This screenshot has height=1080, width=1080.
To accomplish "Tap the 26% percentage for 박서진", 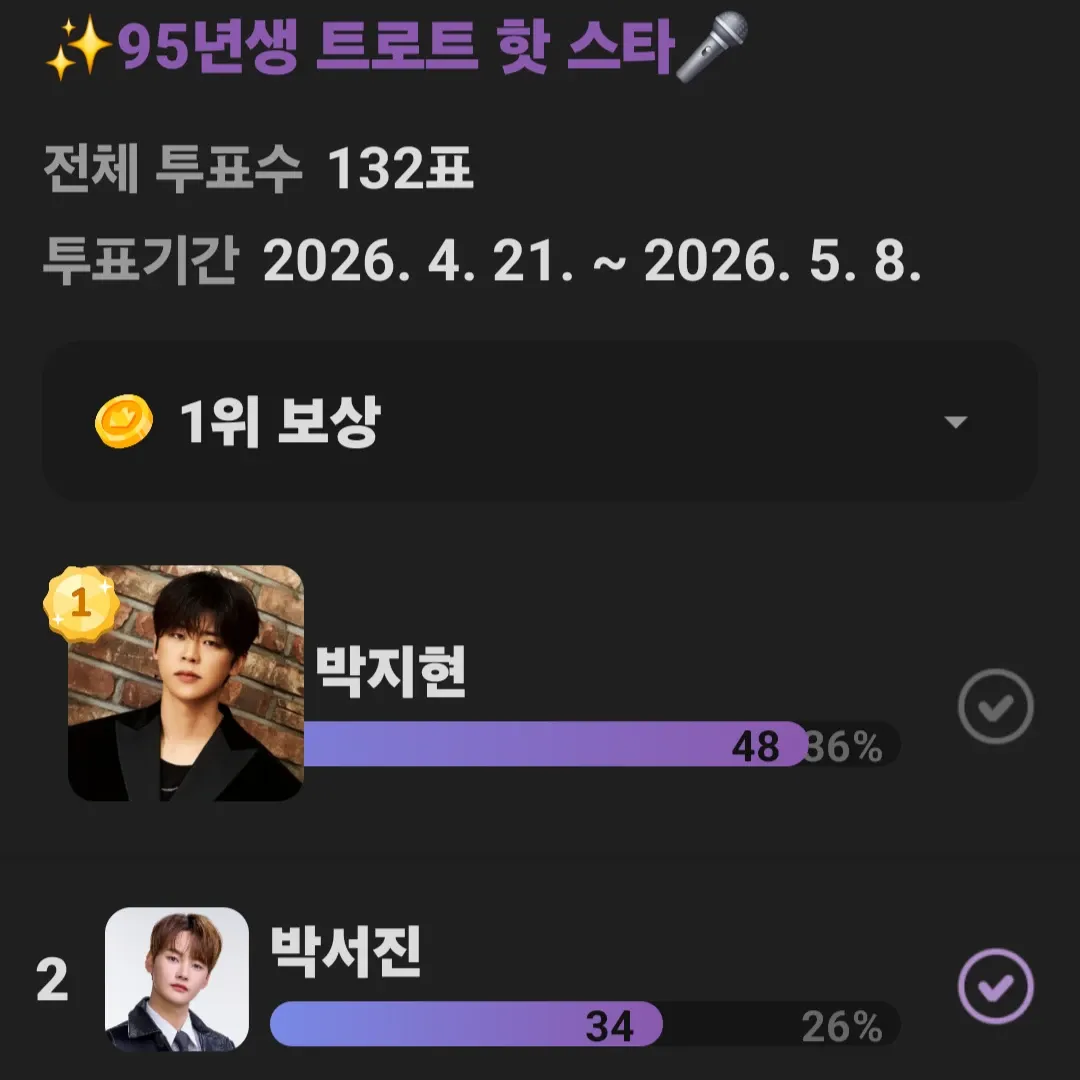I will coord(842,1026).
